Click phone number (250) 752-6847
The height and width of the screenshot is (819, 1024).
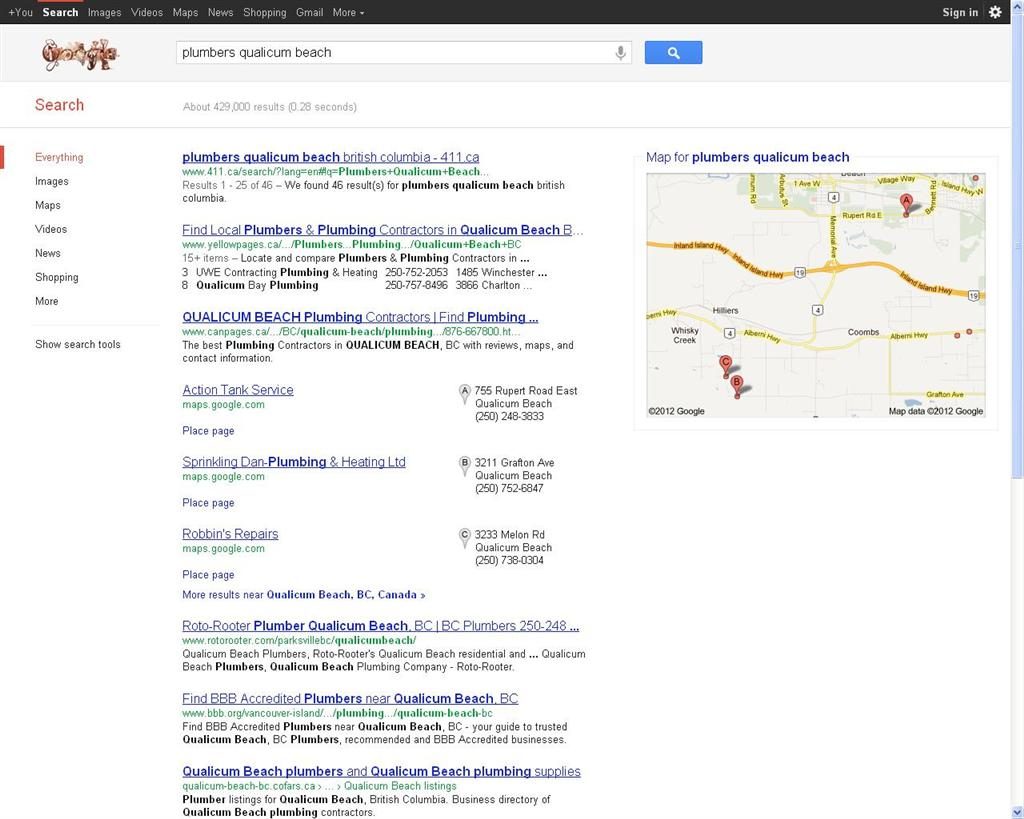(509, 489)
